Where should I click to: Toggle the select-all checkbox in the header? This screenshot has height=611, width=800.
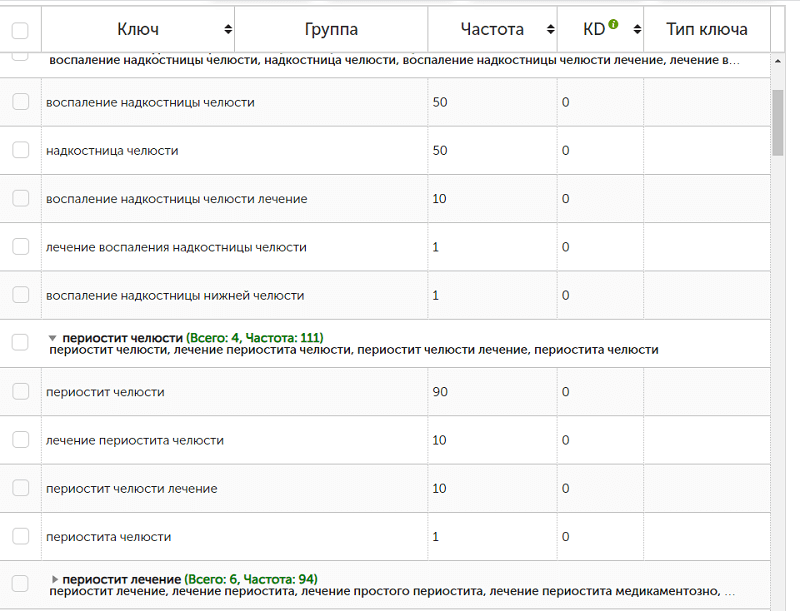tap(20, 30)
